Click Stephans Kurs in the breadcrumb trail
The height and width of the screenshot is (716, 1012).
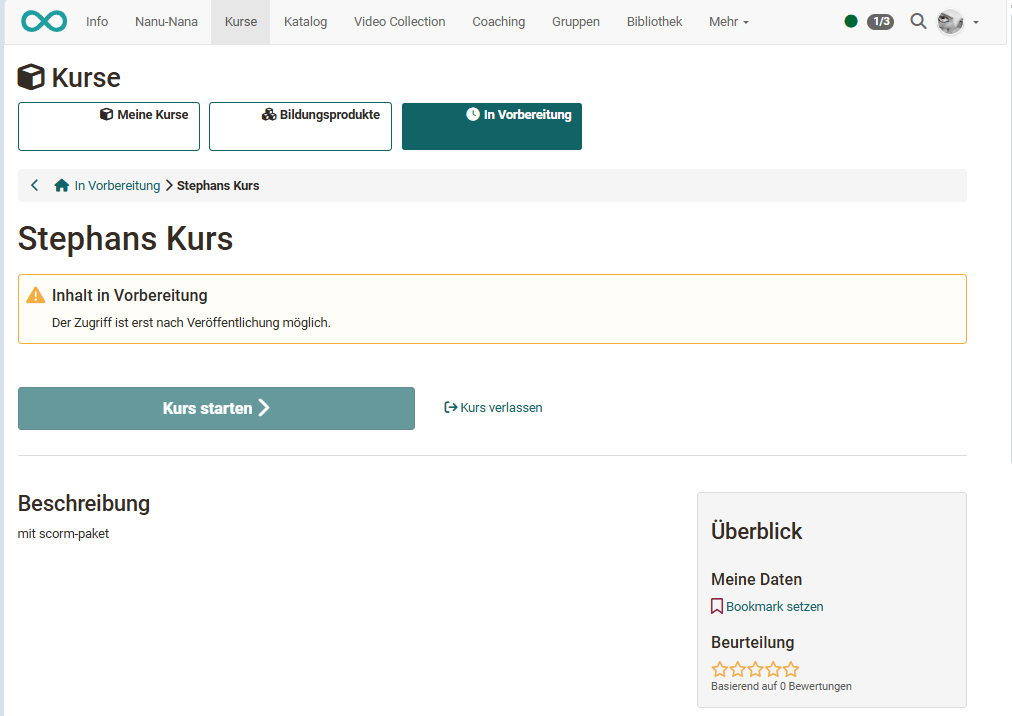point(218,185)
